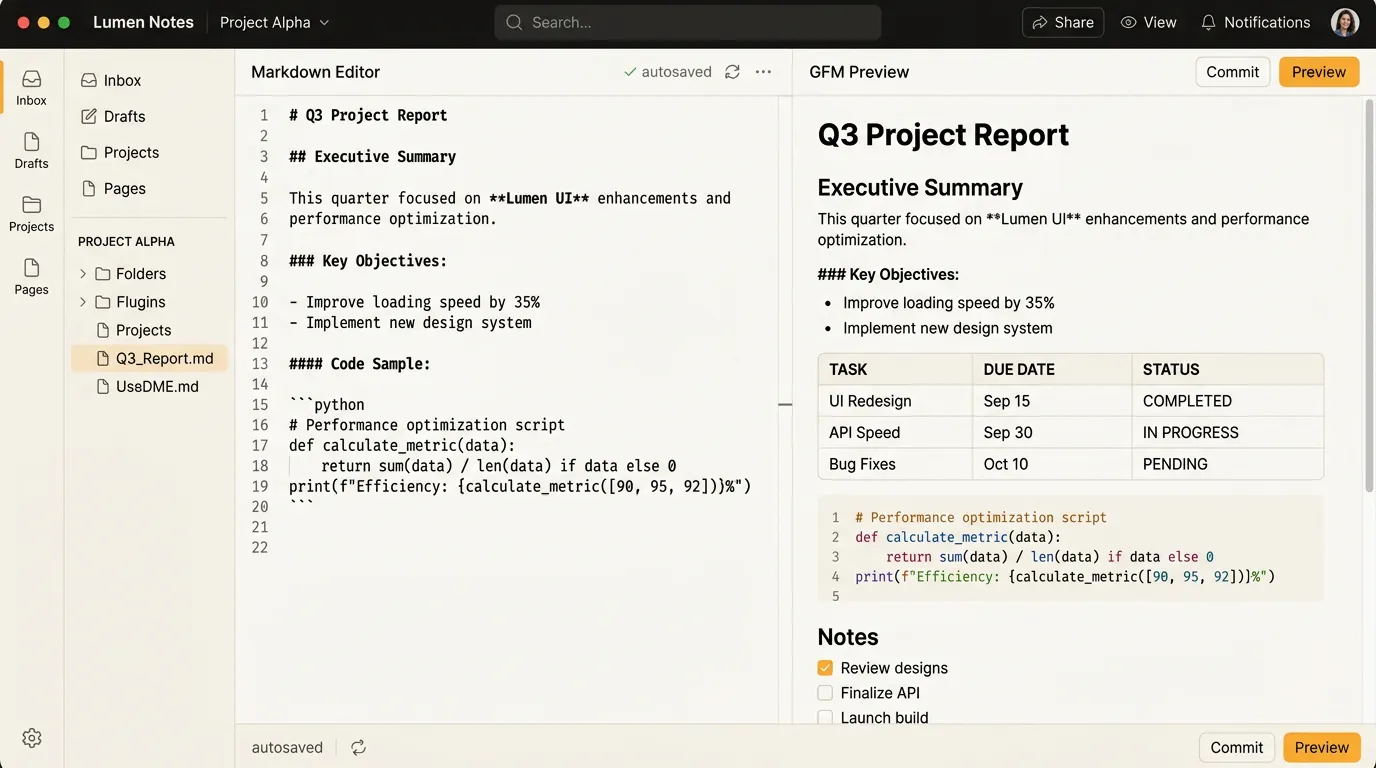The image size is (1376, 768).
Task: Click the COMPLETED status cell
Action: point(1228,401)
